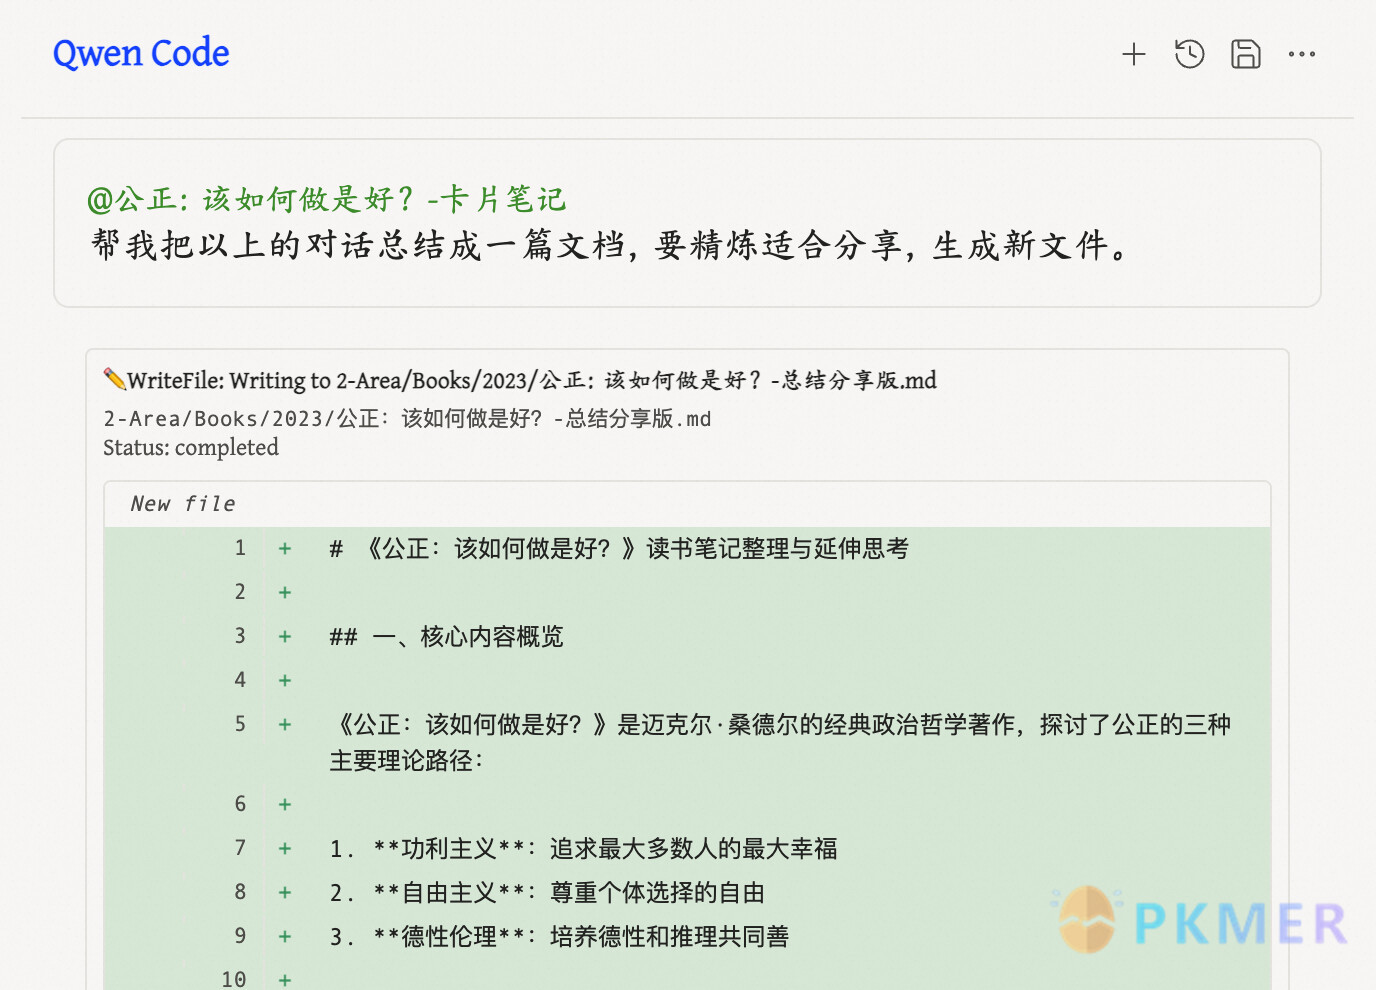Open the @公正 card note link
The image size is (1376, 990).
(x=326, y=199)
